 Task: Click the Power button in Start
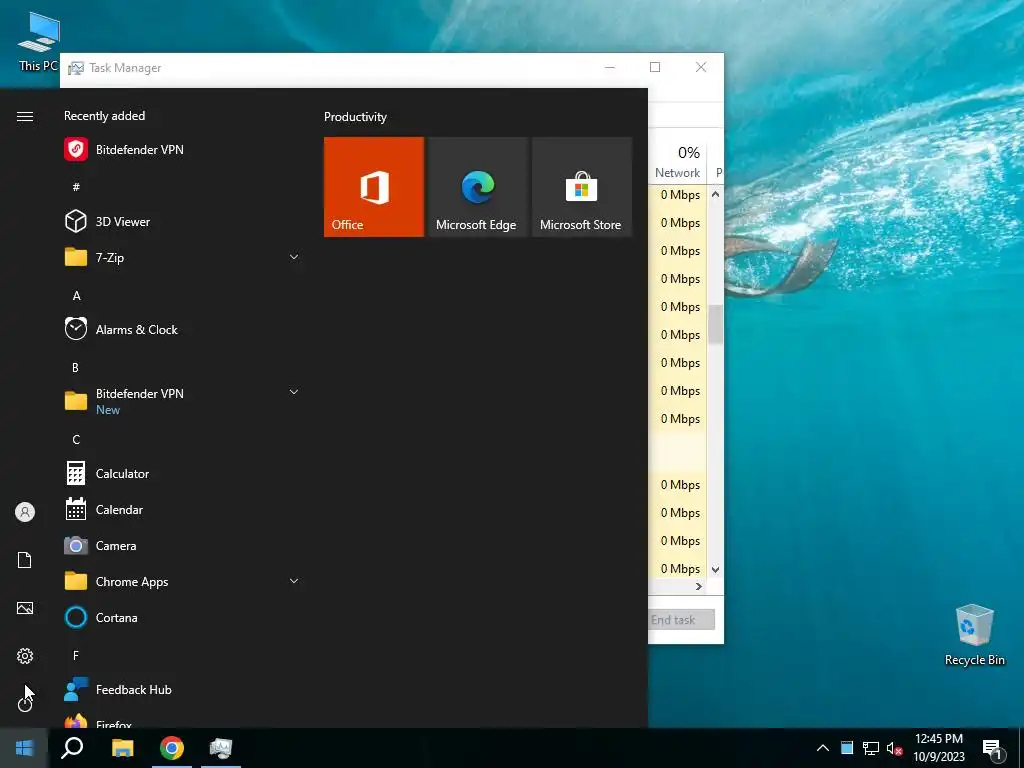[x=25, y=704]
